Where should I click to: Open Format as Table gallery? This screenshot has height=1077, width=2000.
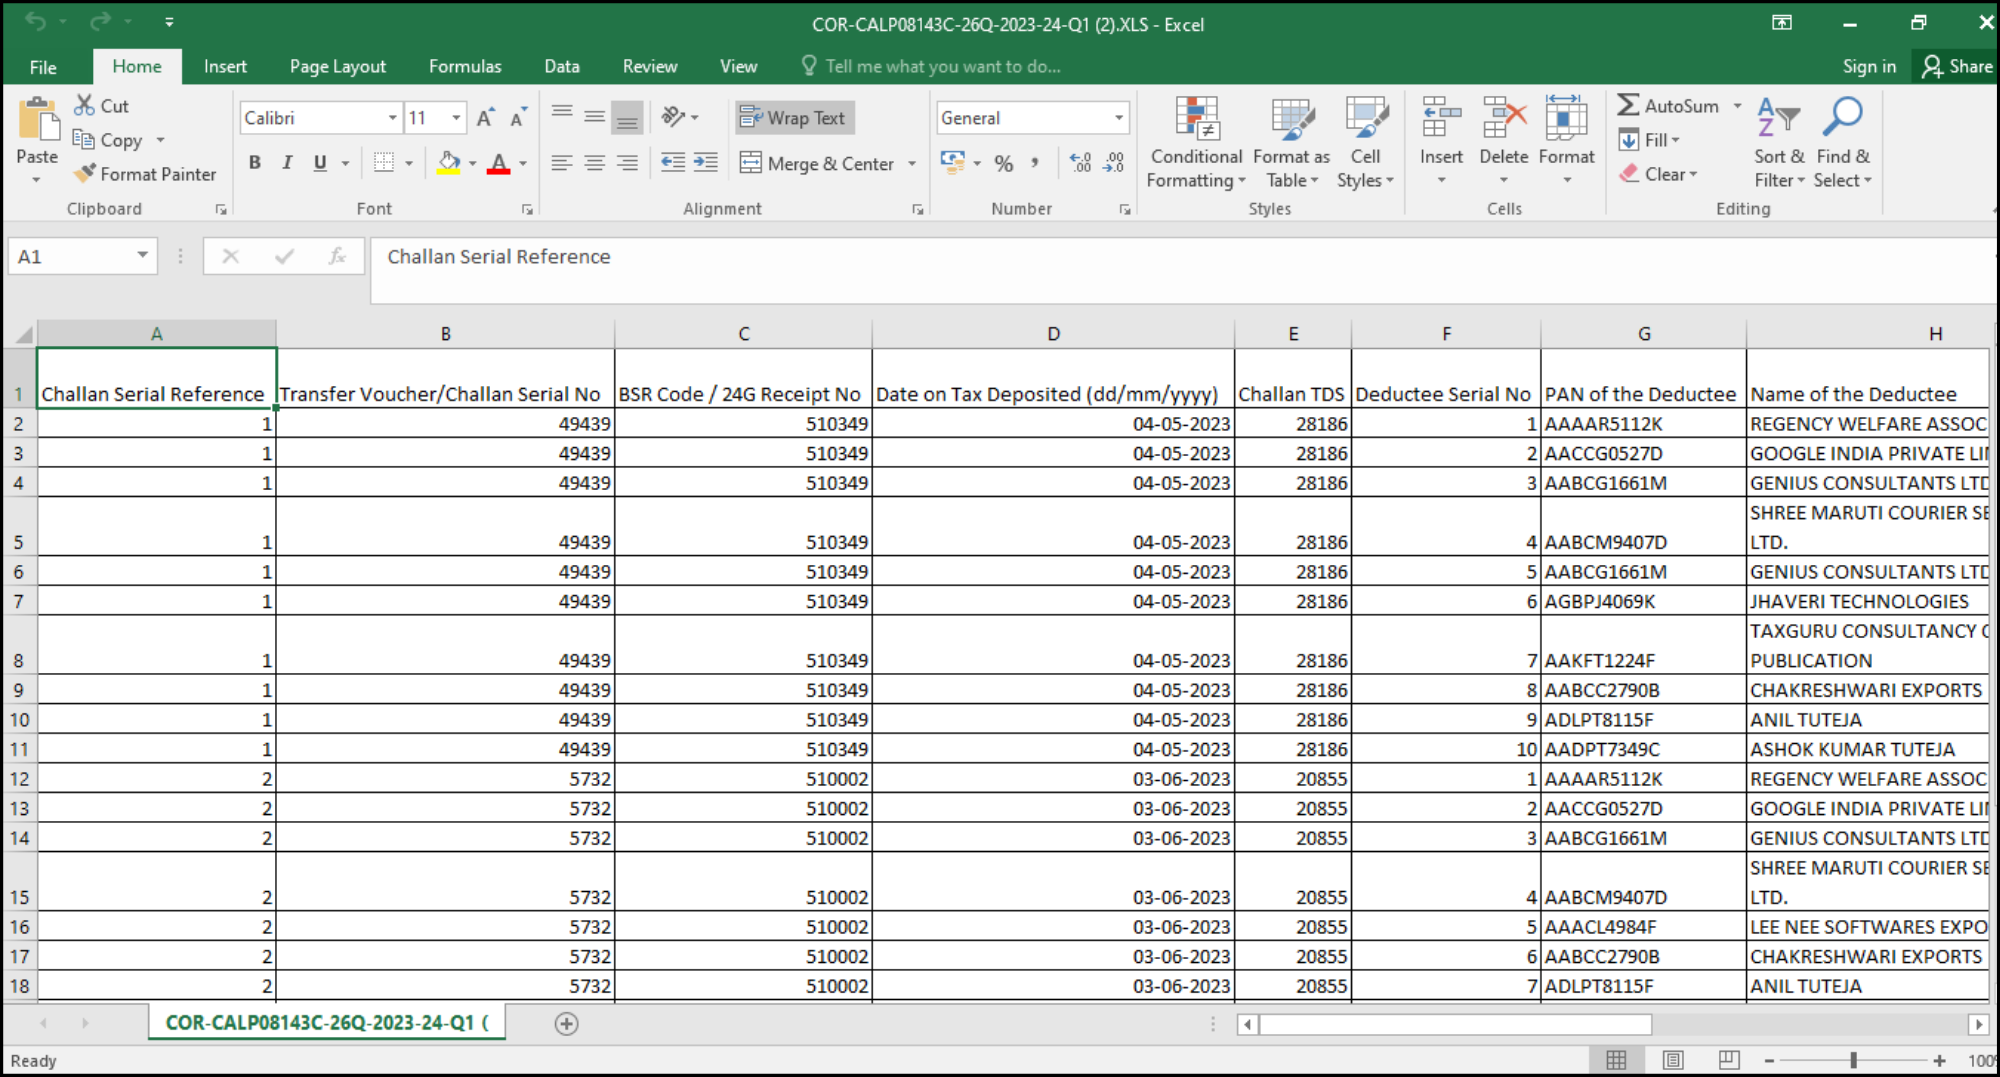click(1291, 142)
